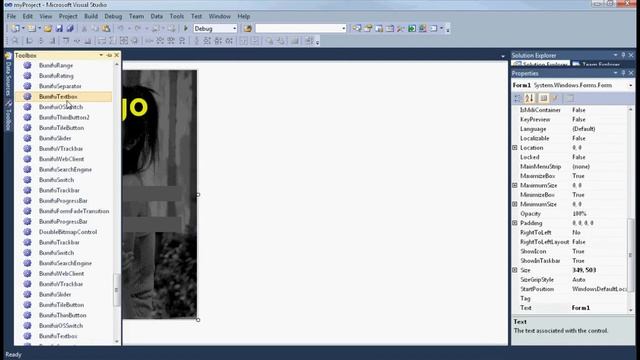Image resolution: width=640 pixels, height=360 pixels.
Task: Click the Make Same Size layout icon
Action: (124, 41)
